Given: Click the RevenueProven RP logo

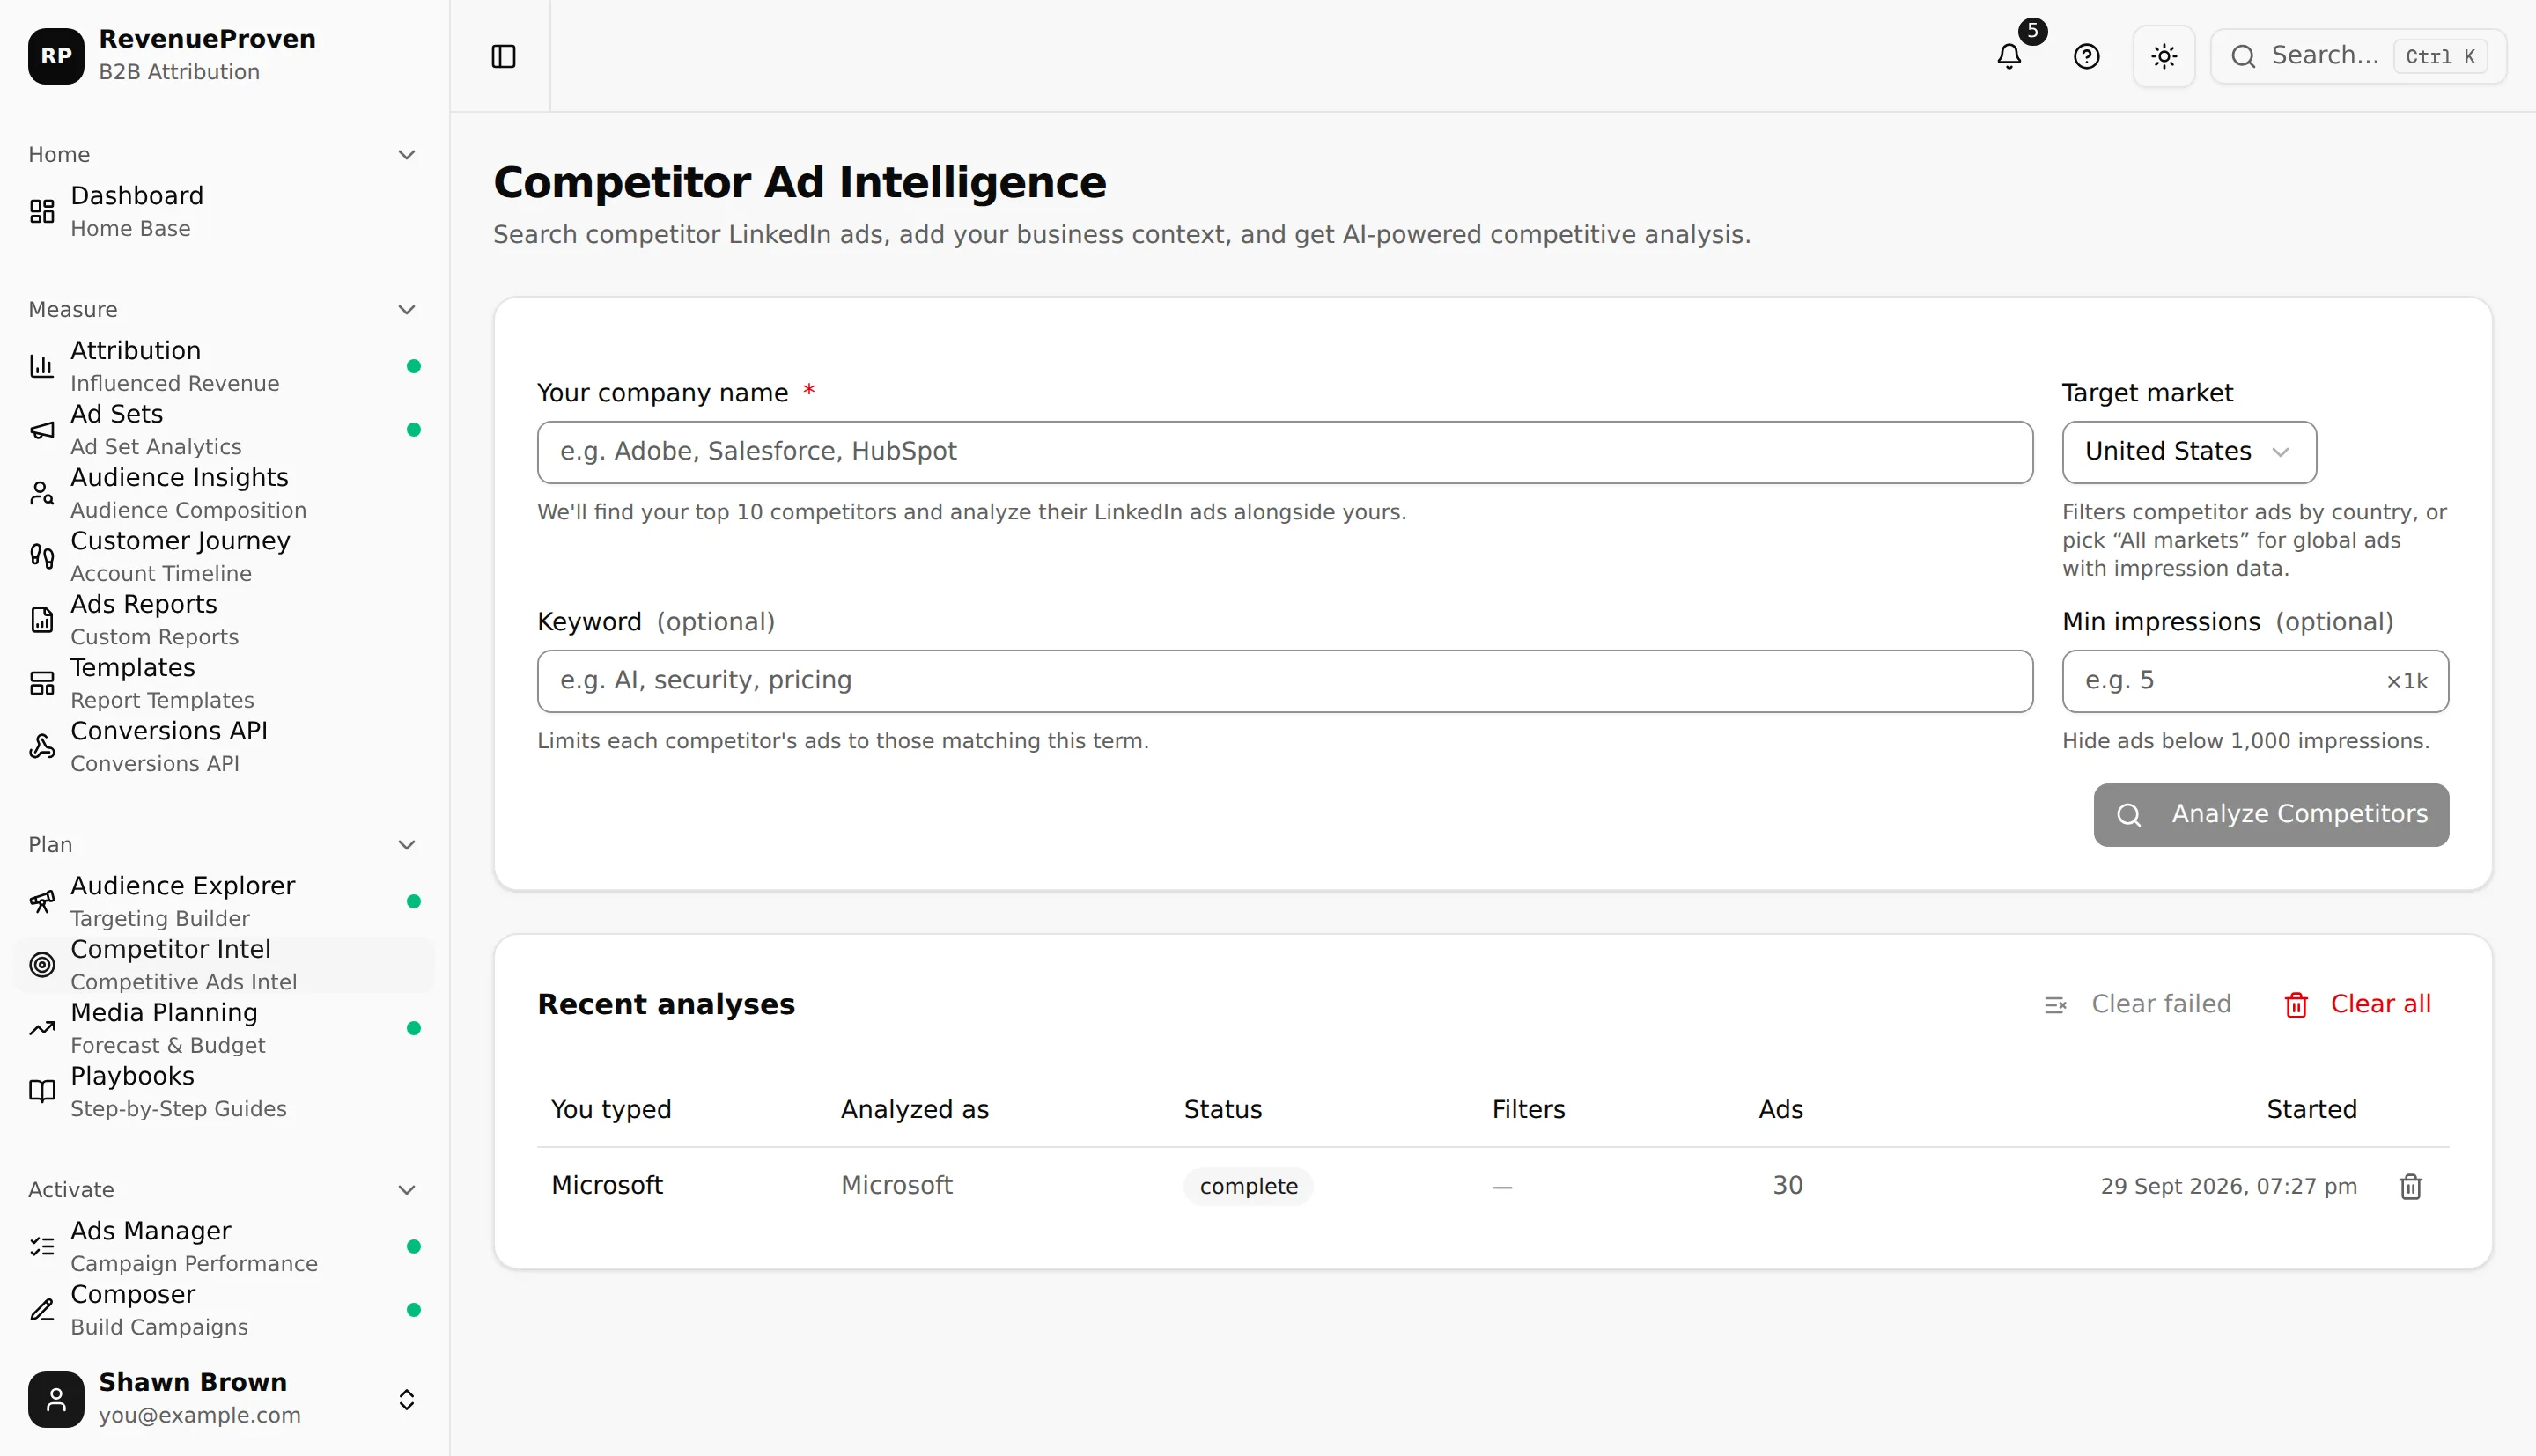Looking at the screenshot, I should [x=56, y=56].
